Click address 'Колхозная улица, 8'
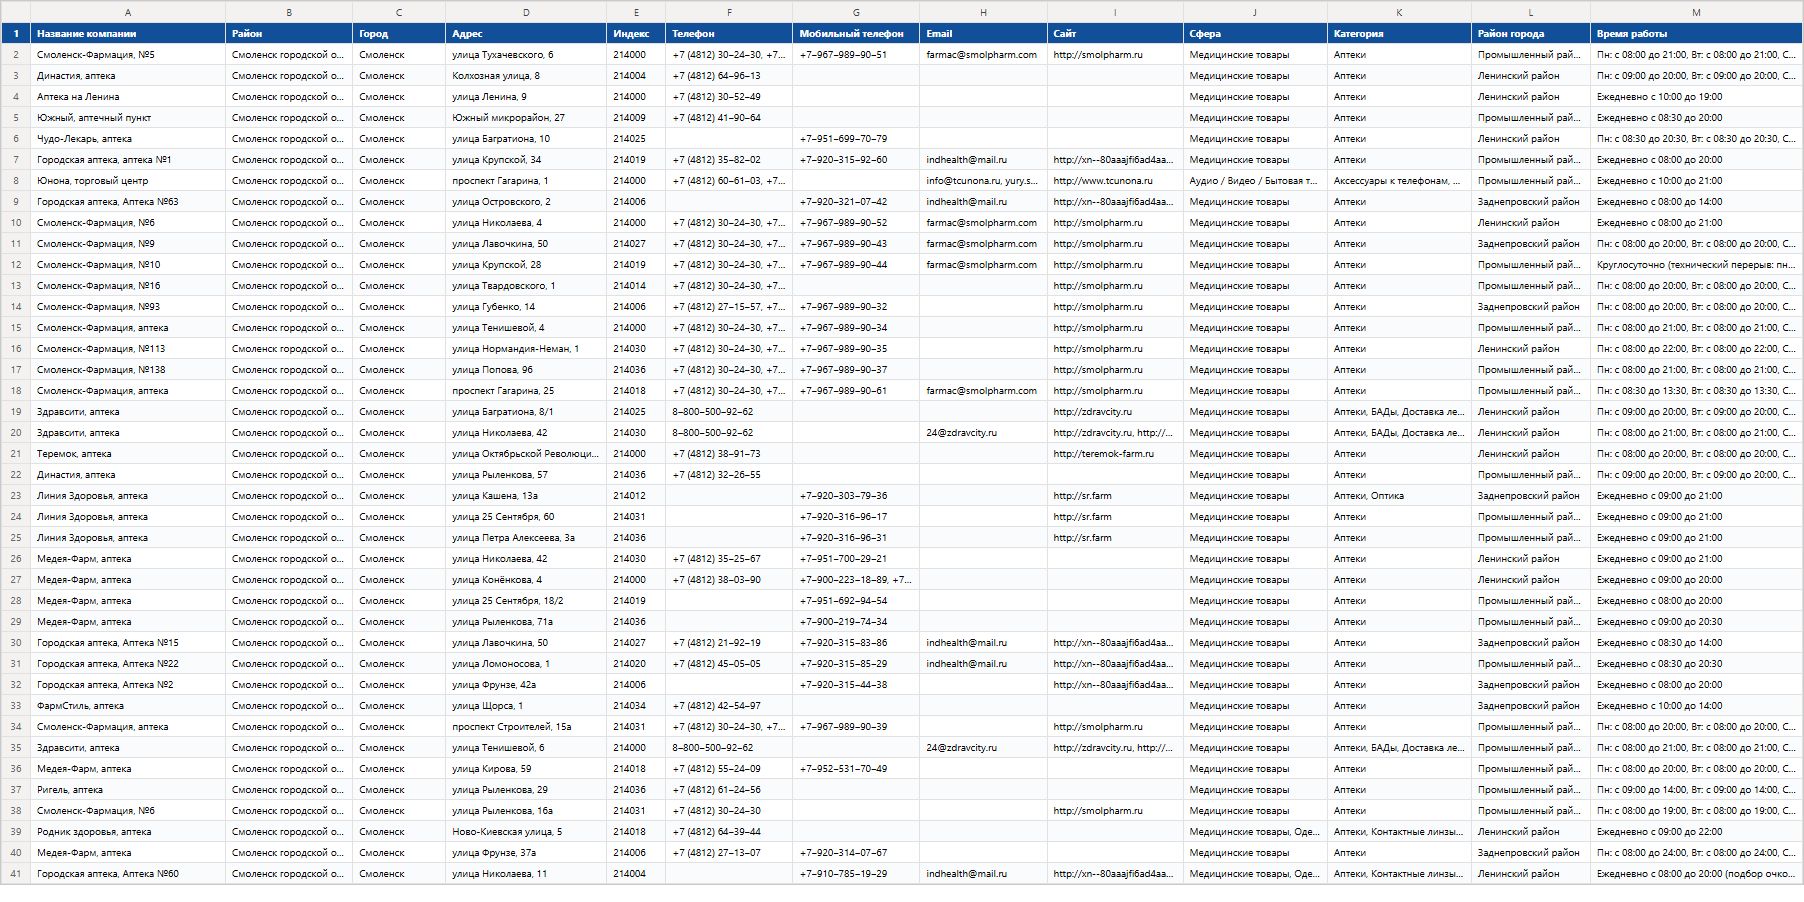Screen dimensions: 1804x902 (x=526, y=76)
